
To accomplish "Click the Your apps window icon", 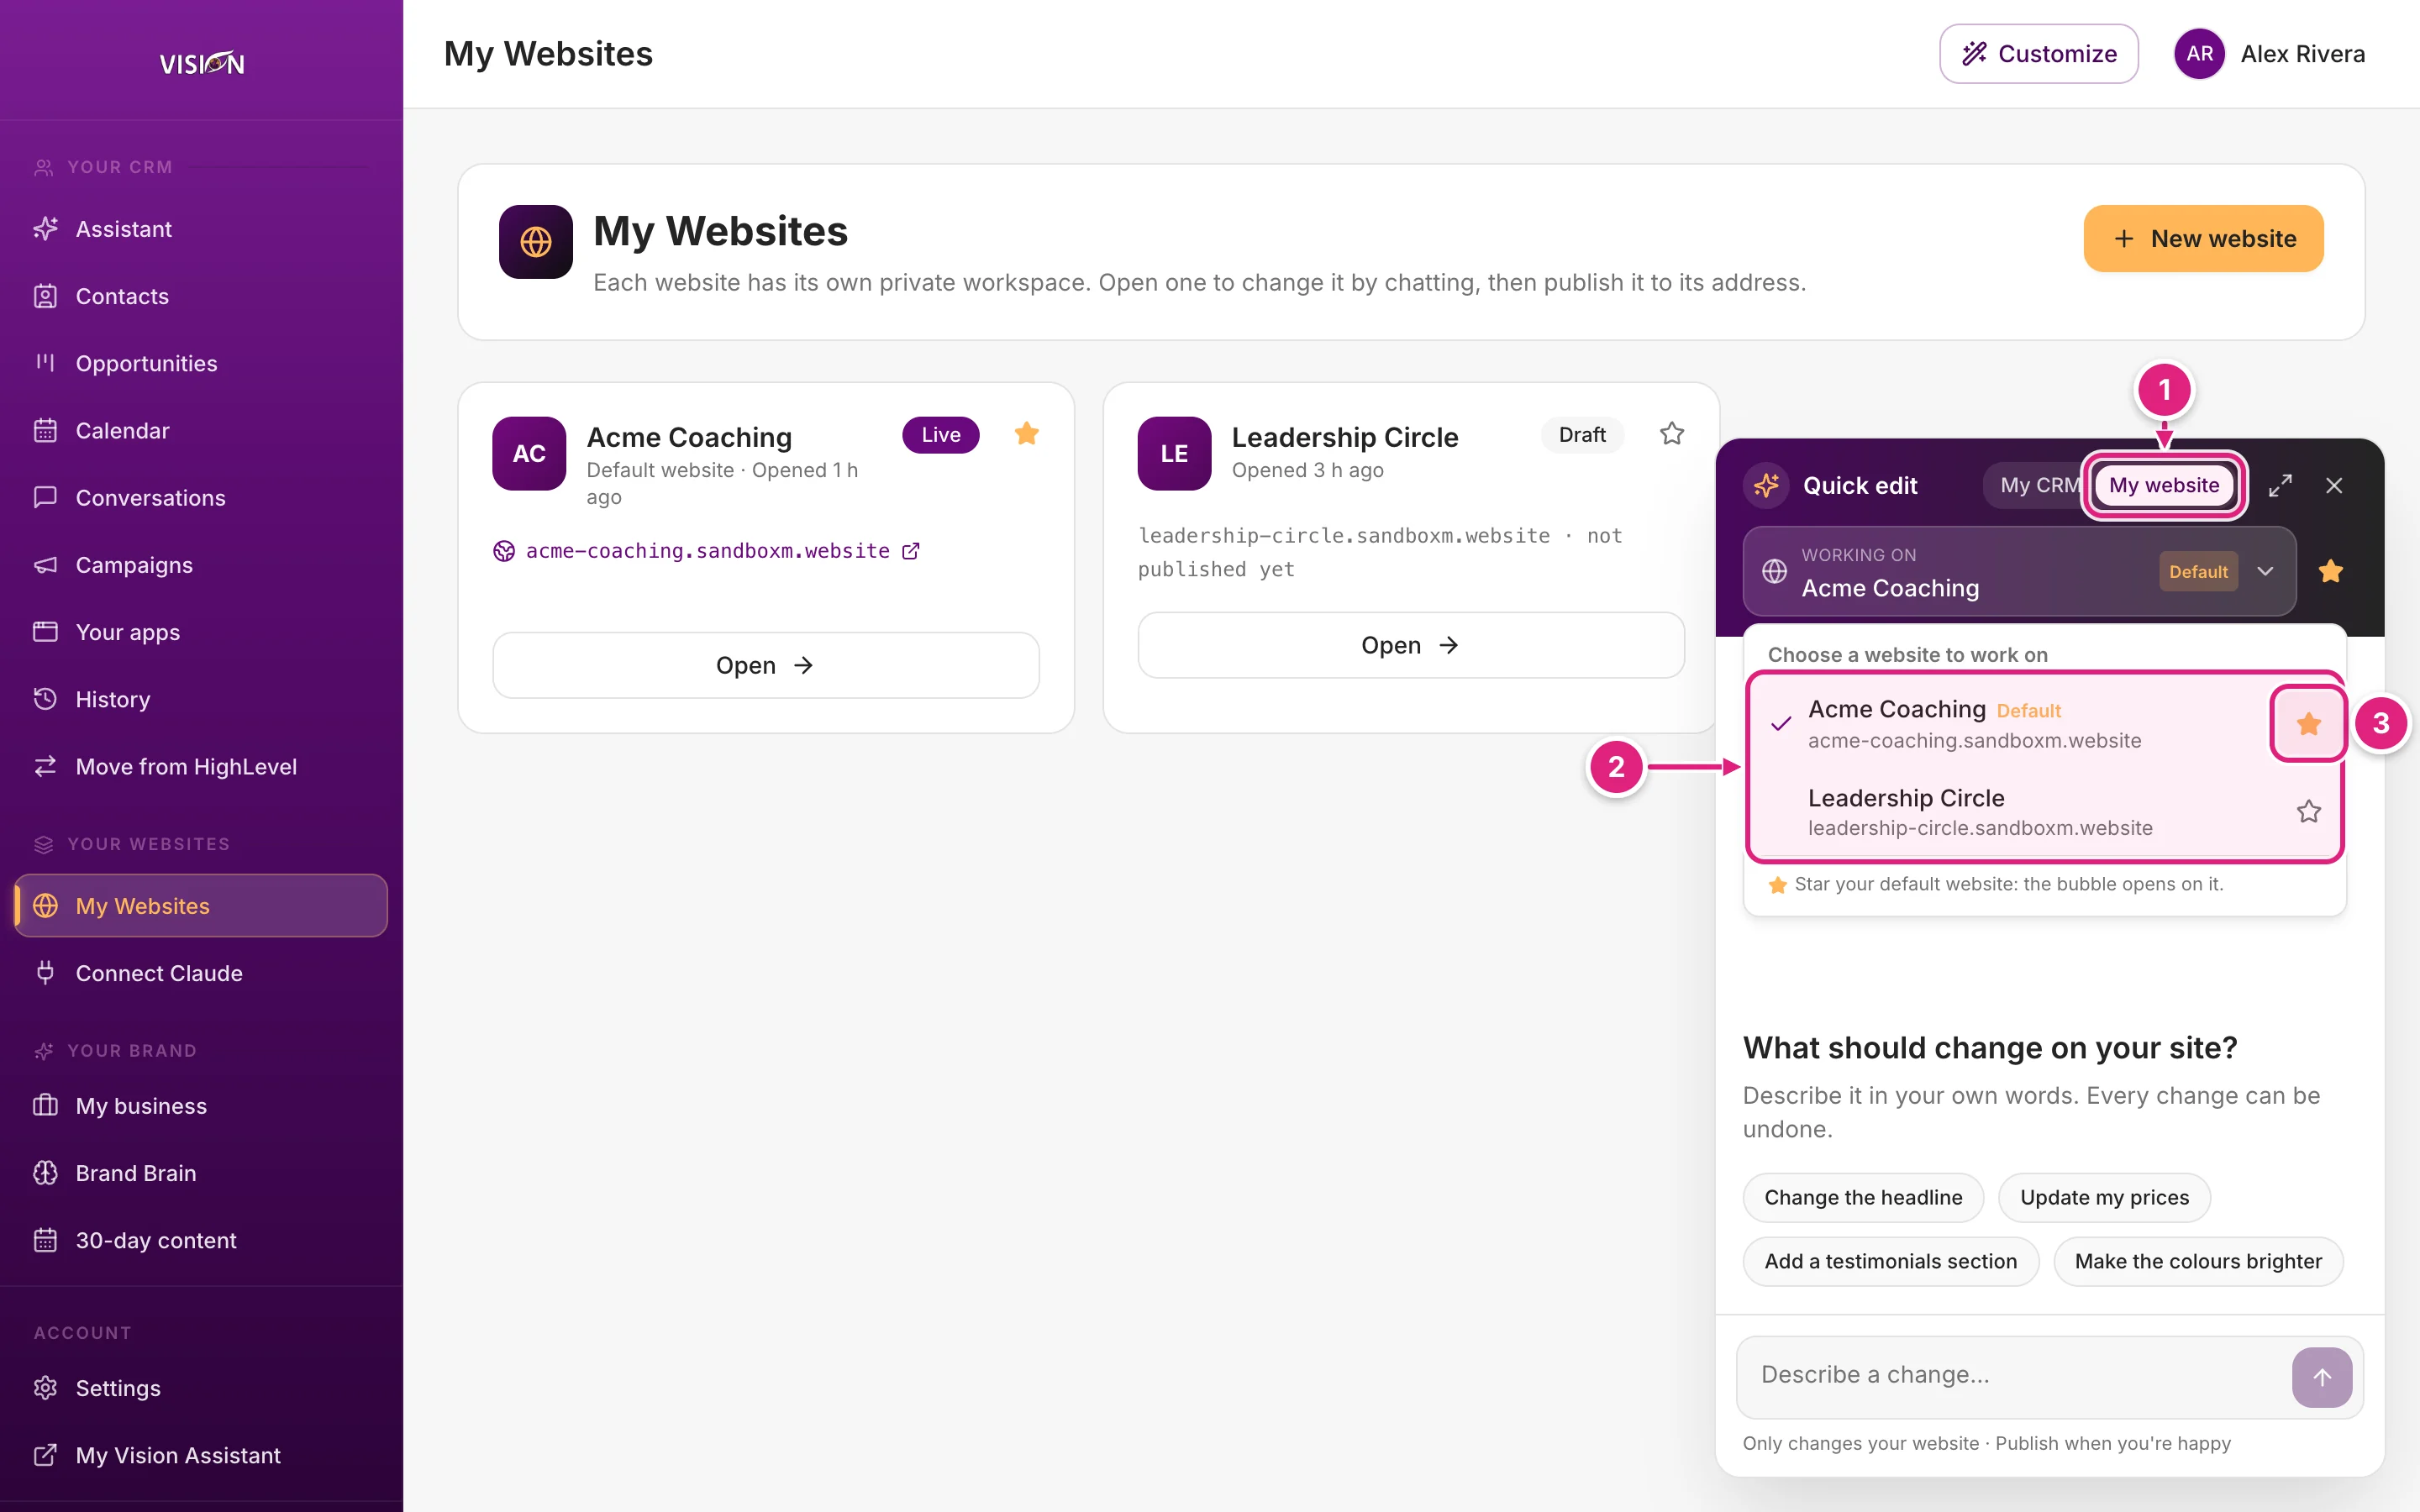I will coord(45,632).
